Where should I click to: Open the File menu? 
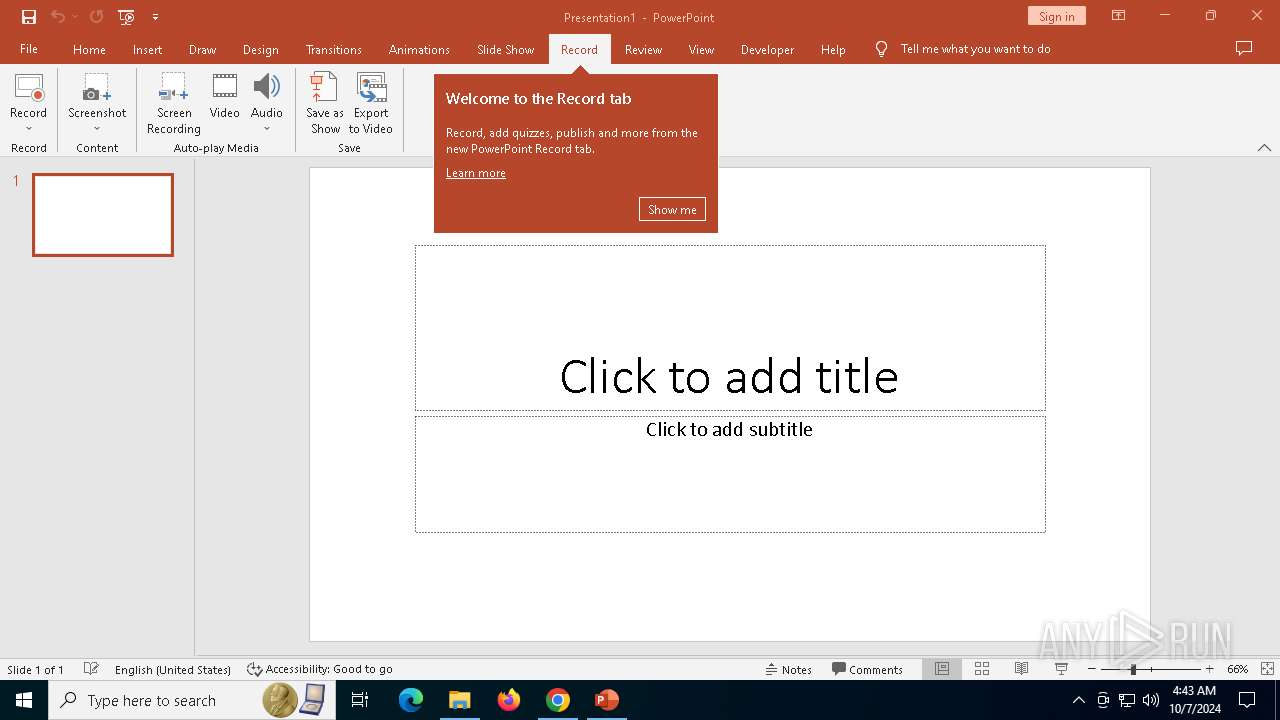[29, 49]
